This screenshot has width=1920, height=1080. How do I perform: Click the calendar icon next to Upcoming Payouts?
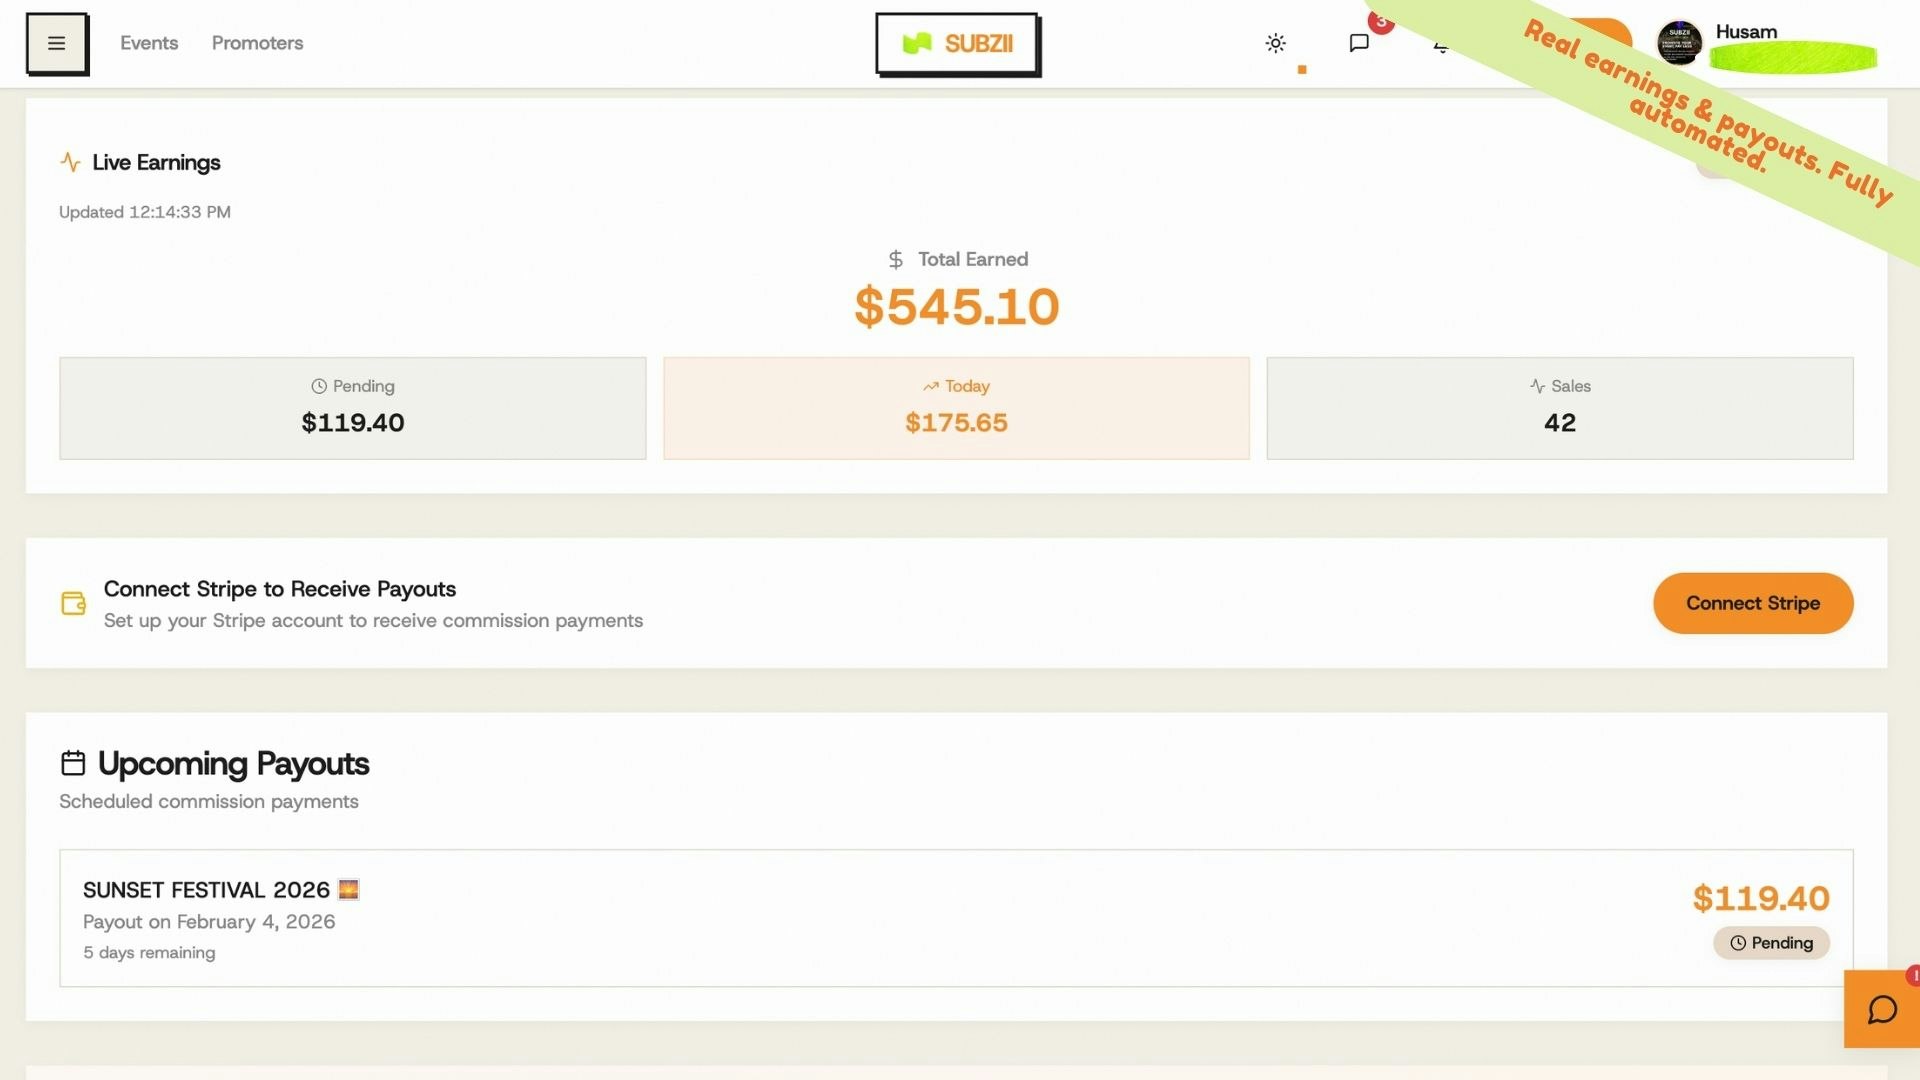pyautogui.click(x=73, y=761)
